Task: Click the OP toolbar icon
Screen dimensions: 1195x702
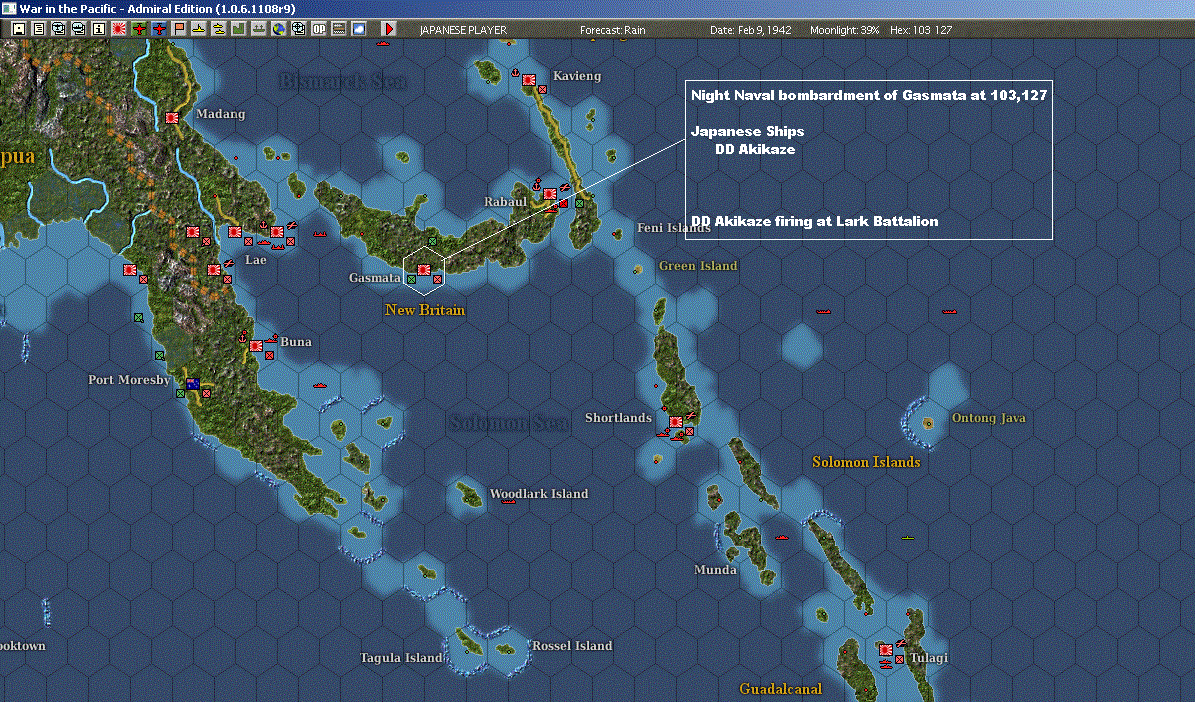Action: [319, 29]
